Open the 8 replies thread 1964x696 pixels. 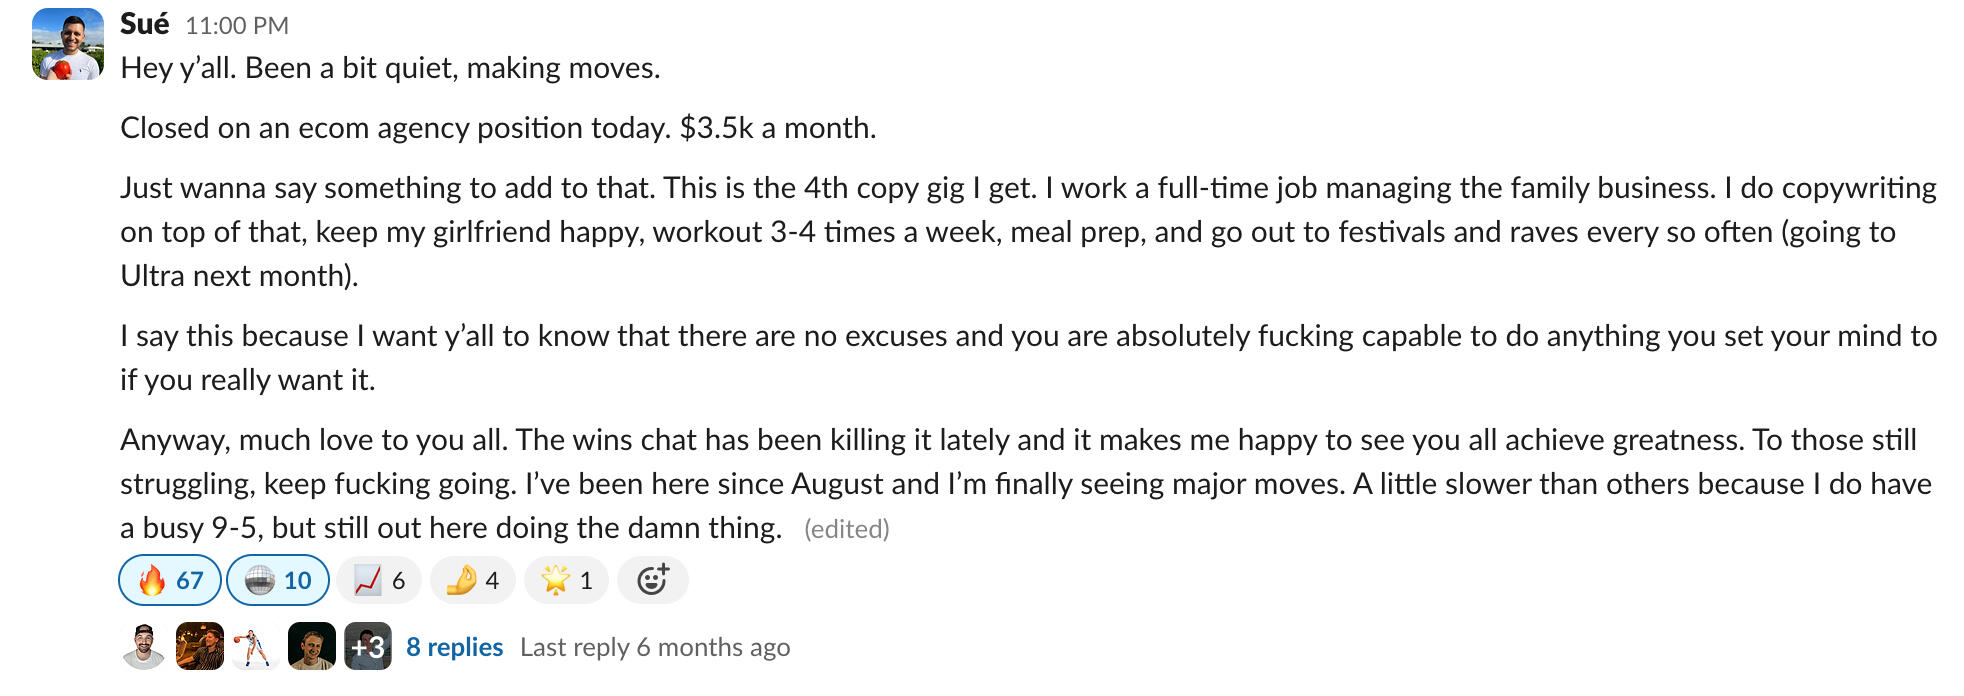click(454, 647)
